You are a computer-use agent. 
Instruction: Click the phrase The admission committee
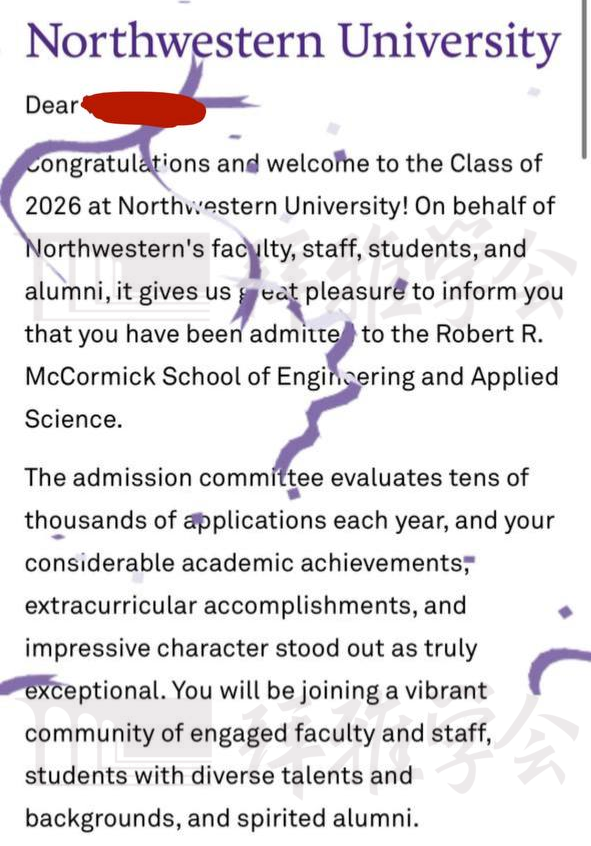(174, 478)
